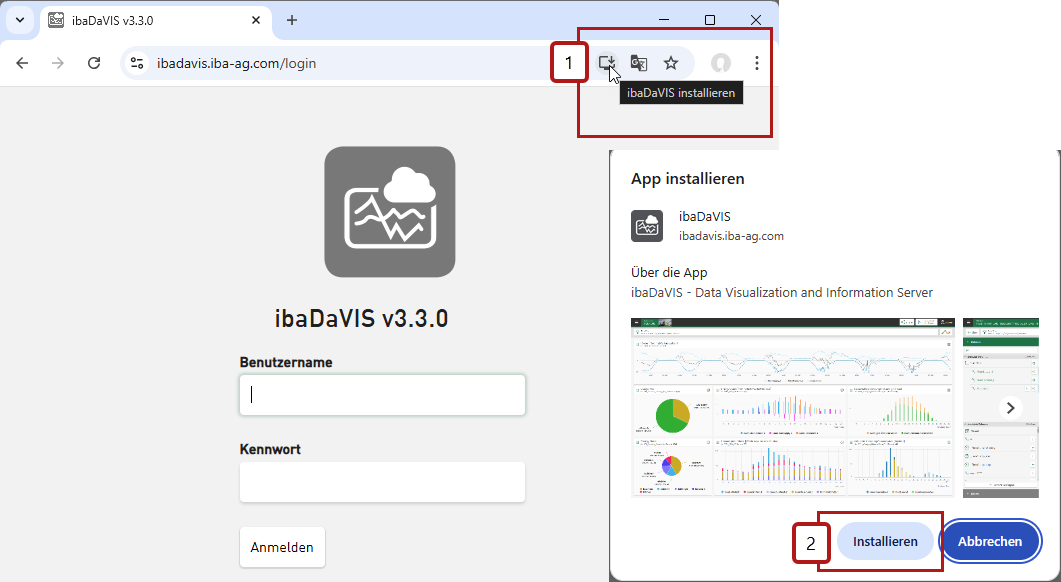Click the 'ibaDaVIS v3.3.0' page heading
Screen dimensions: 1061x582
pos(361,319)
